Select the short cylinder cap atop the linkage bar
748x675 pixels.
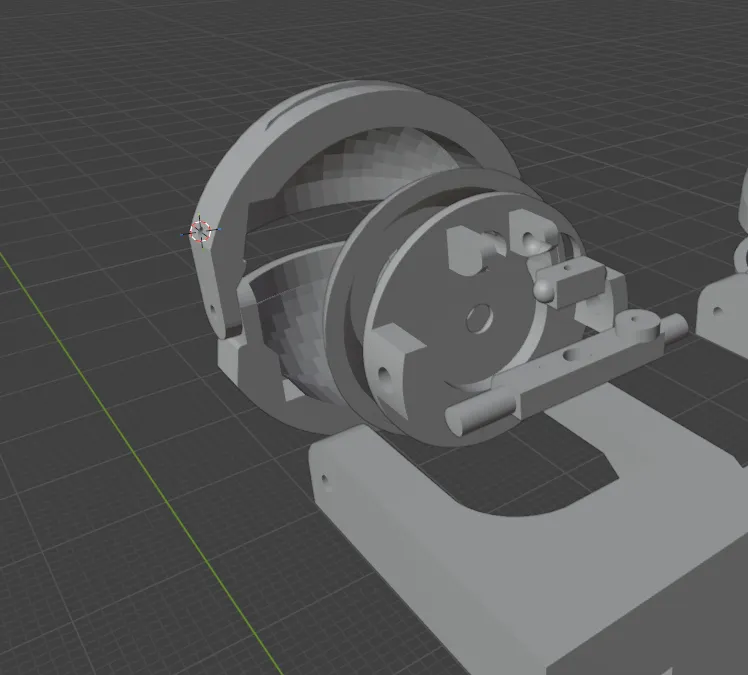[x=637, y=325]
